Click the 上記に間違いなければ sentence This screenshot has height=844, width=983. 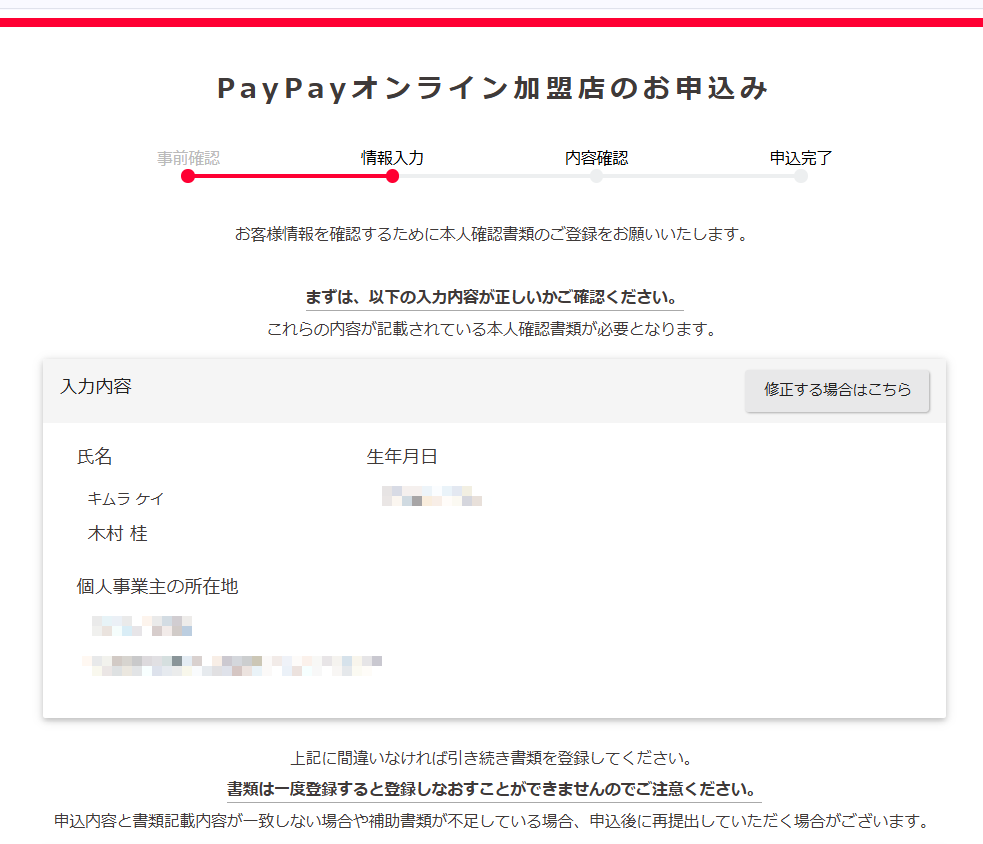[492, 758]
